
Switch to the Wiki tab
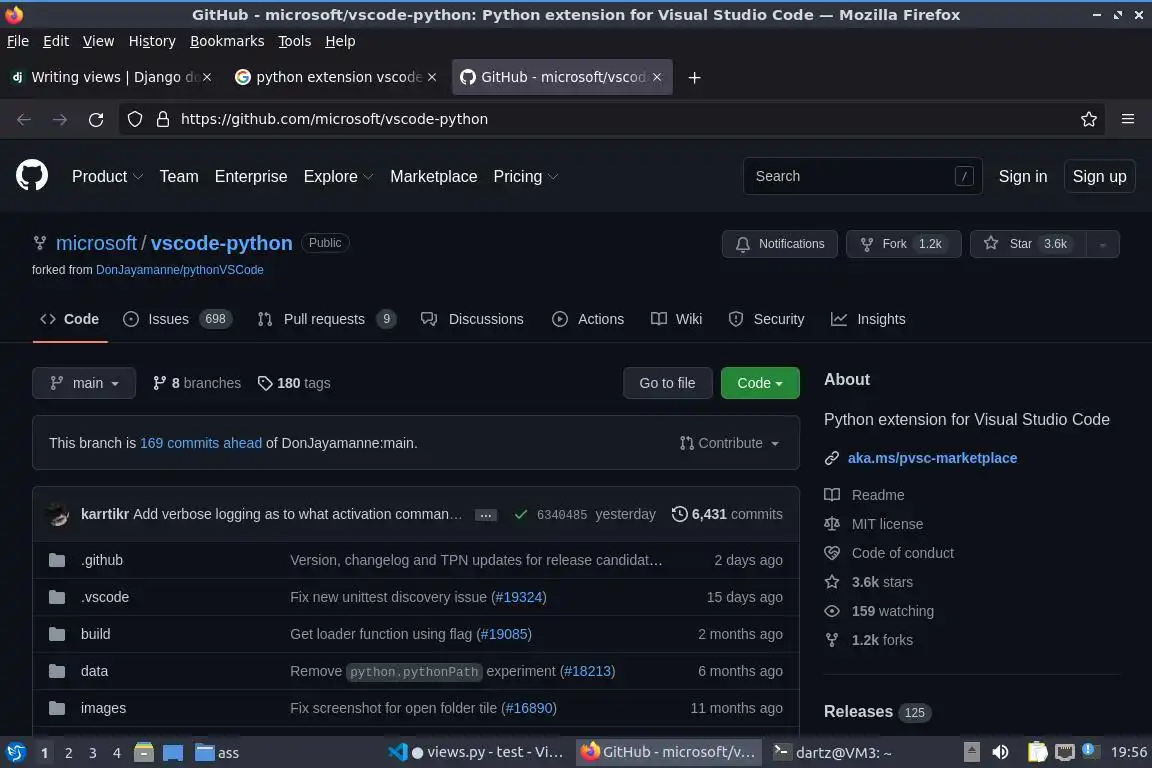(677, 319)
